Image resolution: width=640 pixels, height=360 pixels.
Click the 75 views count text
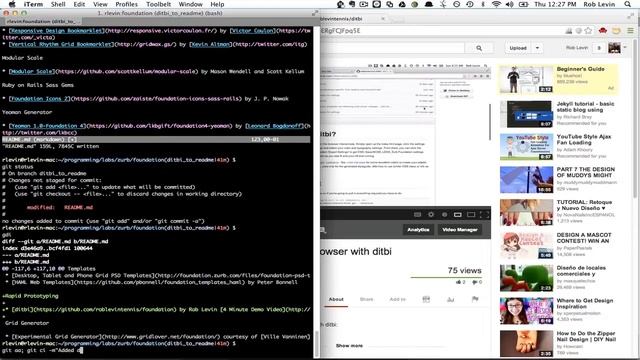pos(464,271)
